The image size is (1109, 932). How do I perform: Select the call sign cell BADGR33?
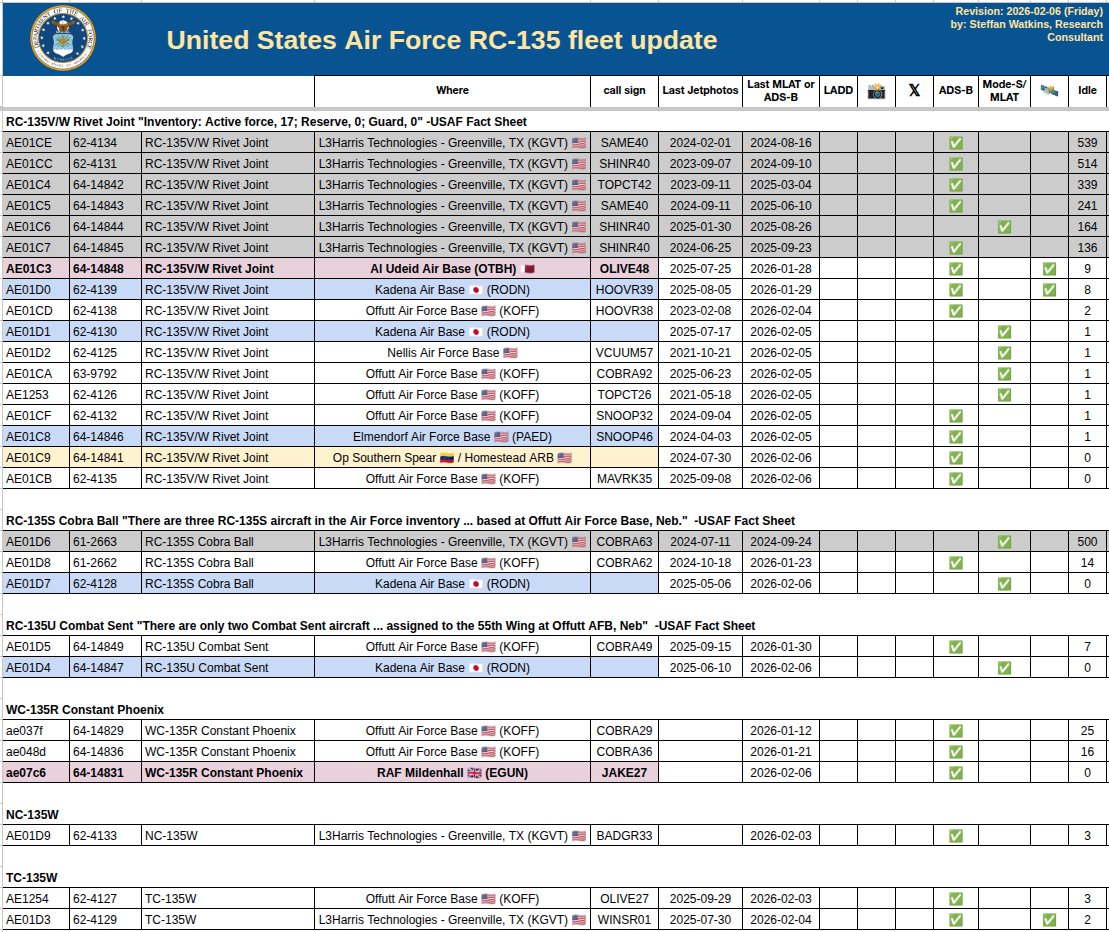[624, 836]
